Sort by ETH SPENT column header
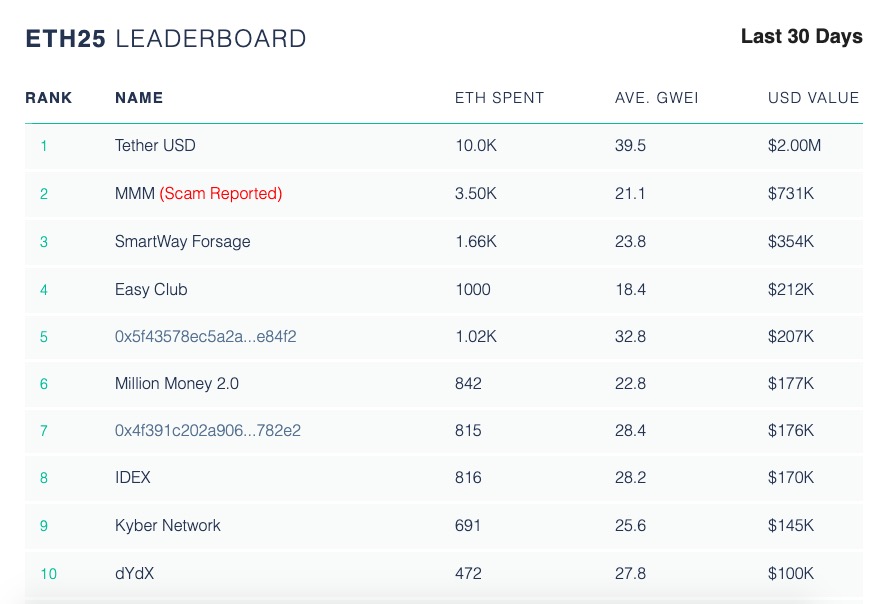This screenshot has height=604, width=892. tap(499, 98)
